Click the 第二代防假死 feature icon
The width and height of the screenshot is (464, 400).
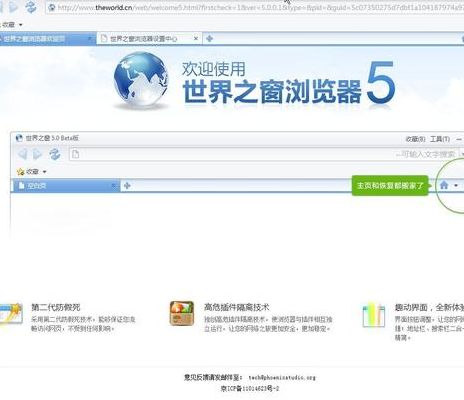(x=11, y=315)
